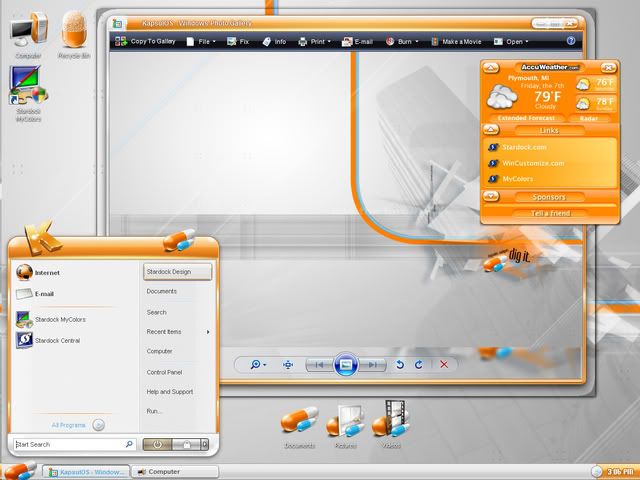Play slide show with center round button
This screenshot has height=480, width=640.
[345, 365]
